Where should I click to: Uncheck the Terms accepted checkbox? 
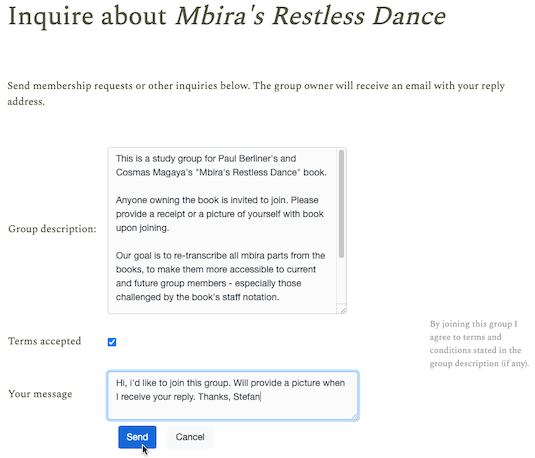point(112,342)
